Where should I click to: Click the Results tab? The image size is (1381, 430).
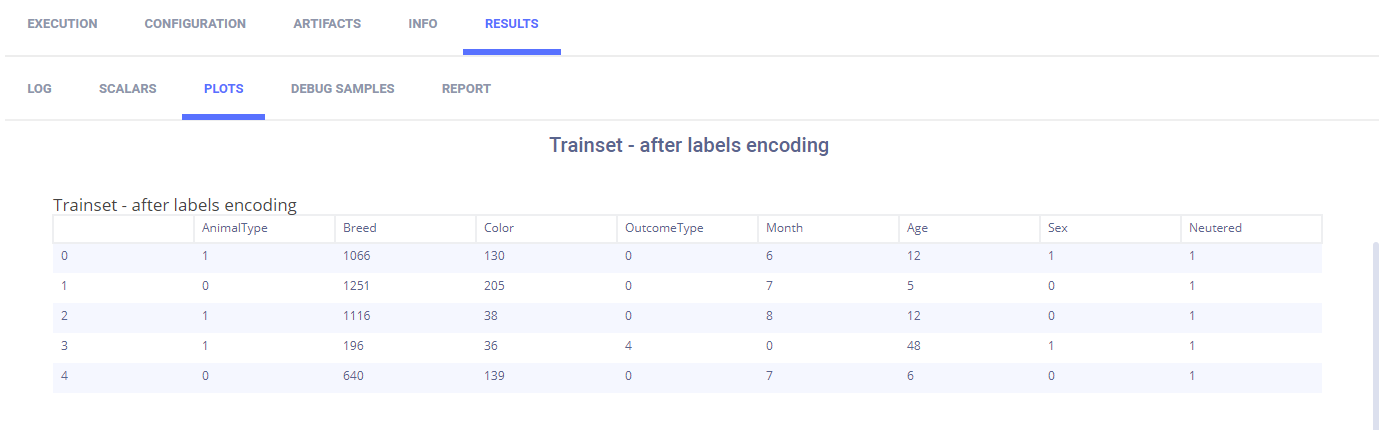coord(511,24)
